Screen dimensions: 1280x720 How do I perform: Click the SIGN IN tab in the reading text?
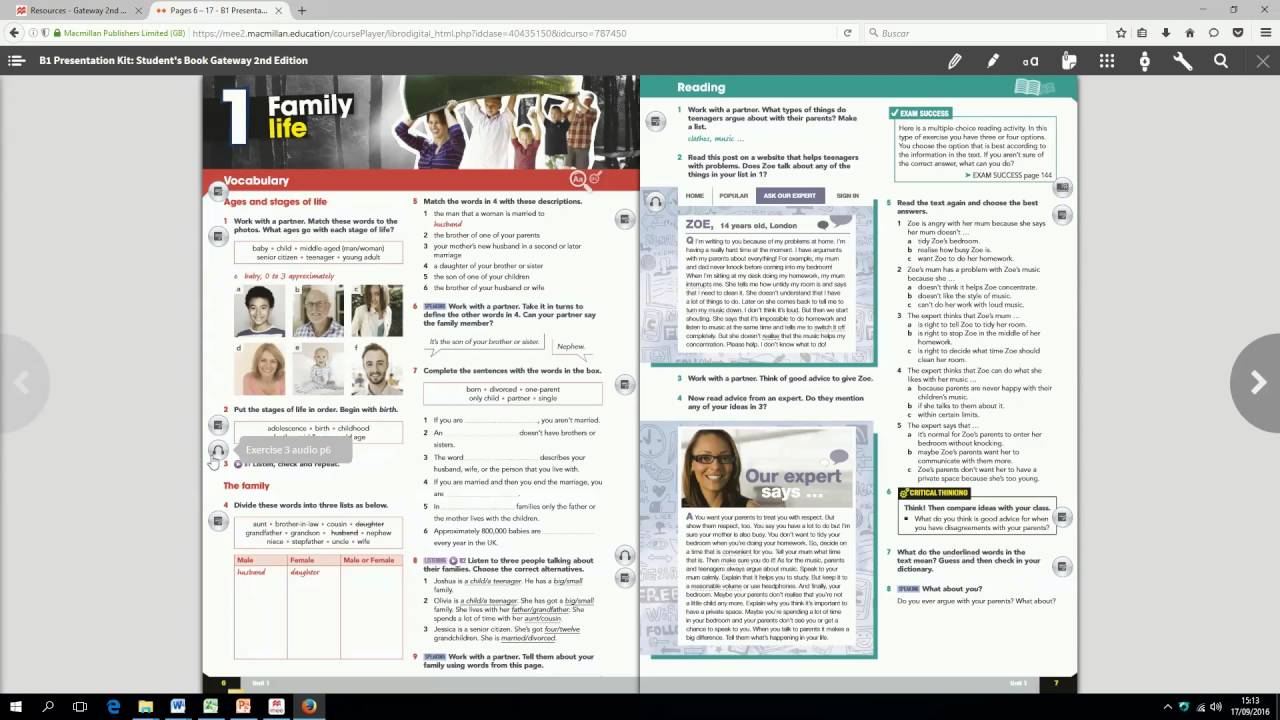(847, 195)
